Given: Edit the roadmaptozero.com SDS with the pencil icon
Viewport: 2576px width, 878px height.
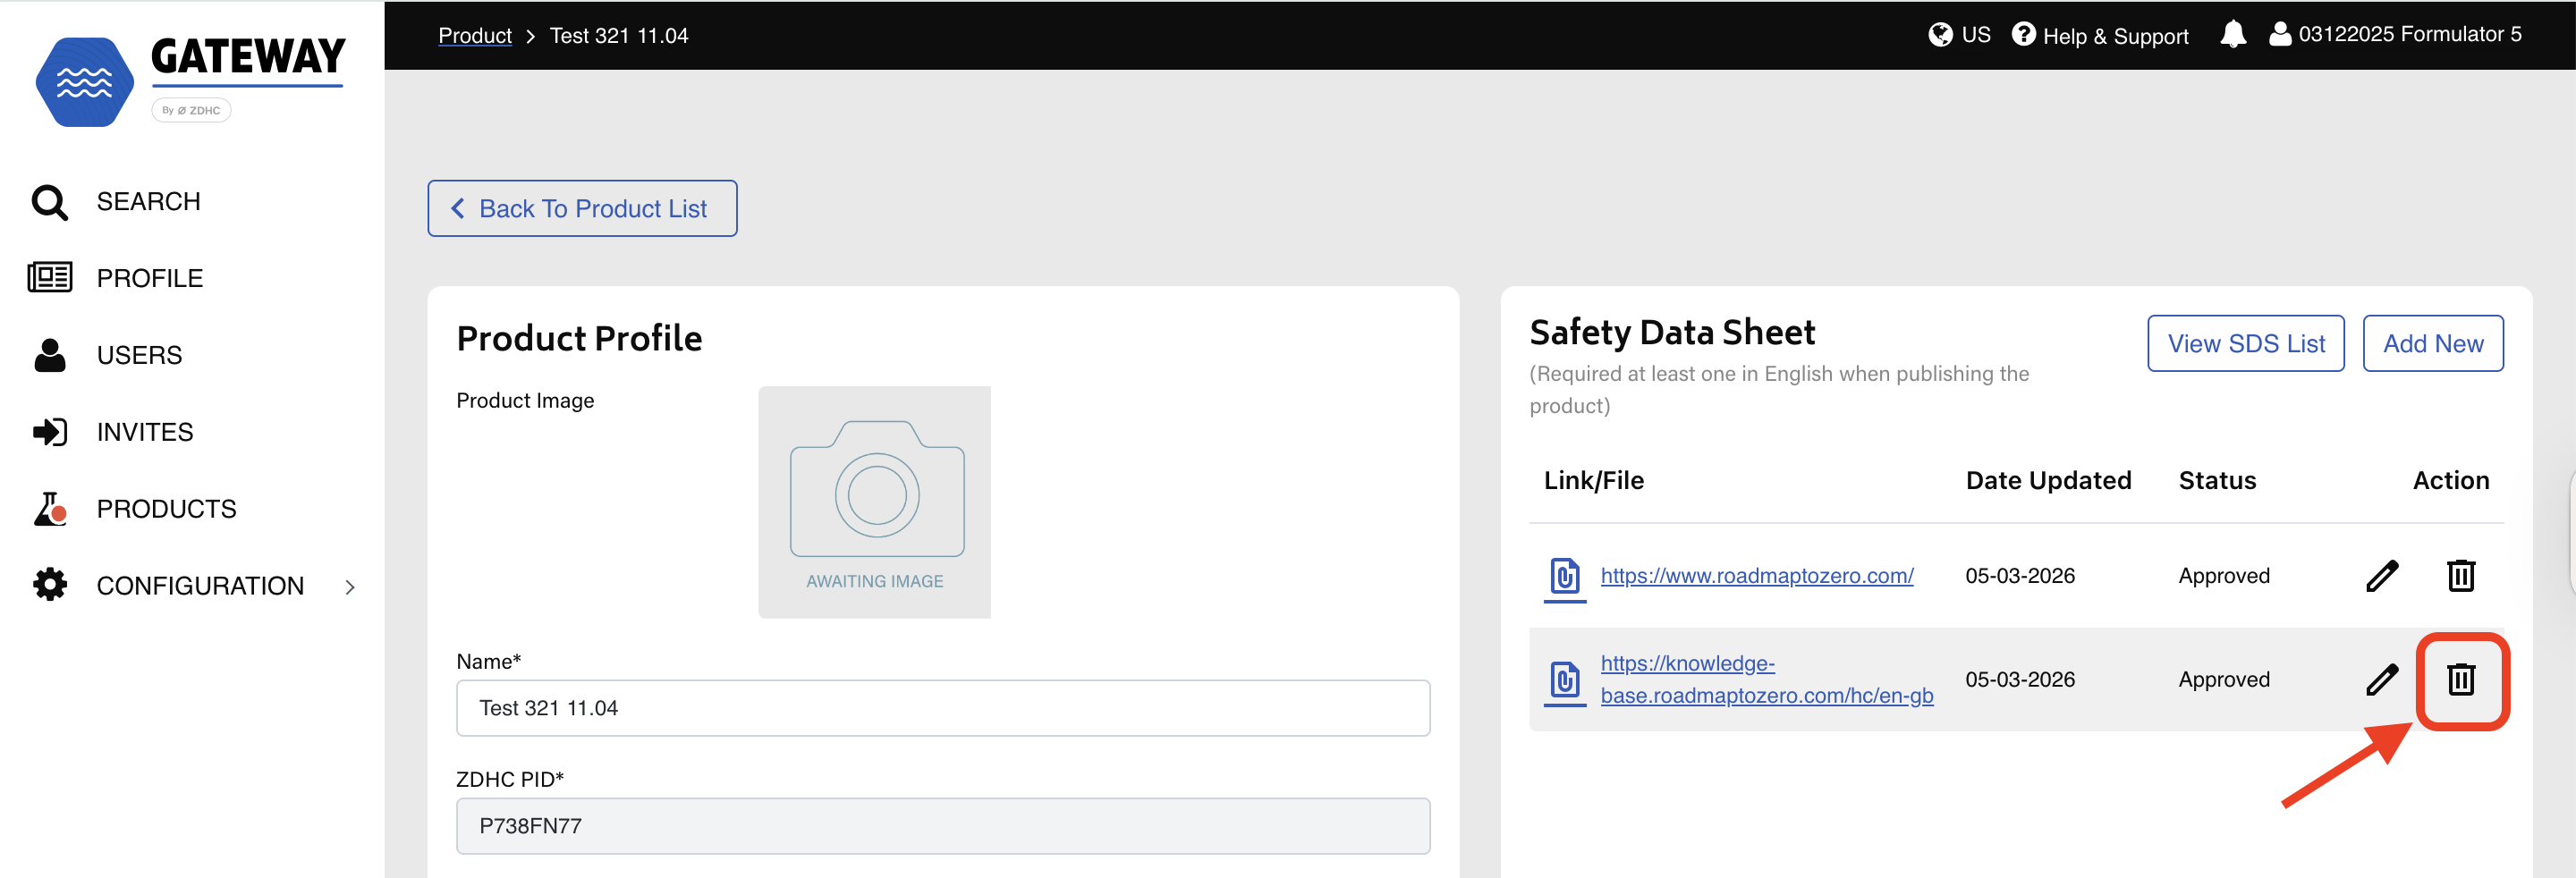Looking at the screenshot, I should click(x=2383, y=575).
